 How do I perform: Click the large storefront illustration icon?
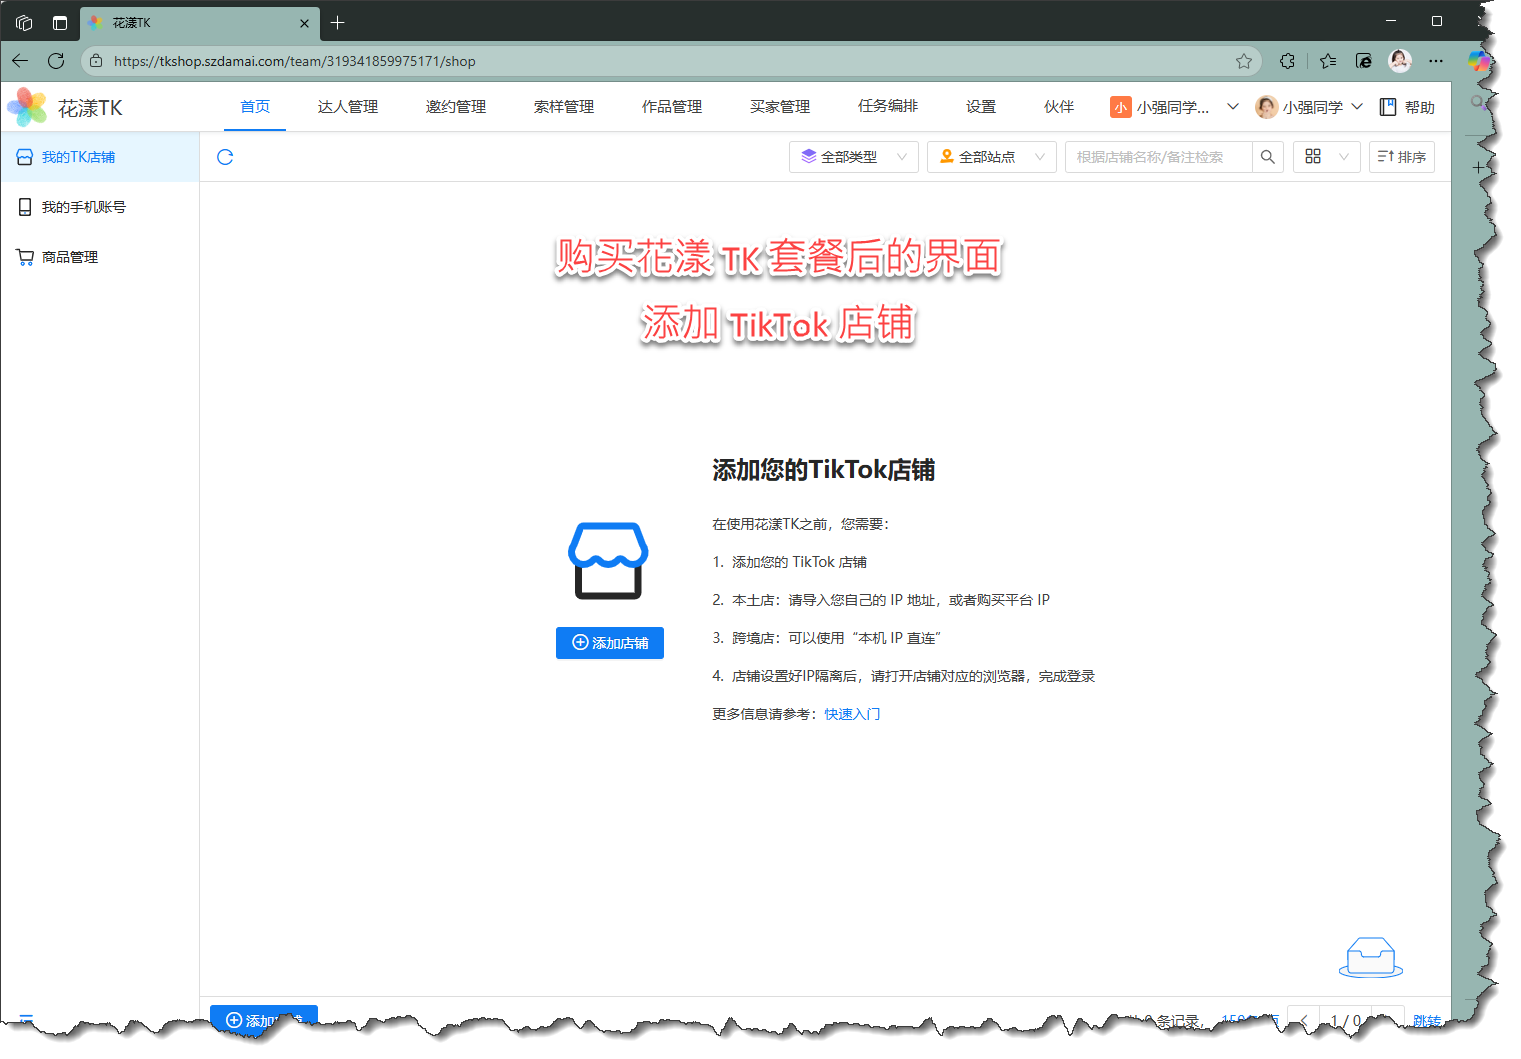point(608,561)
